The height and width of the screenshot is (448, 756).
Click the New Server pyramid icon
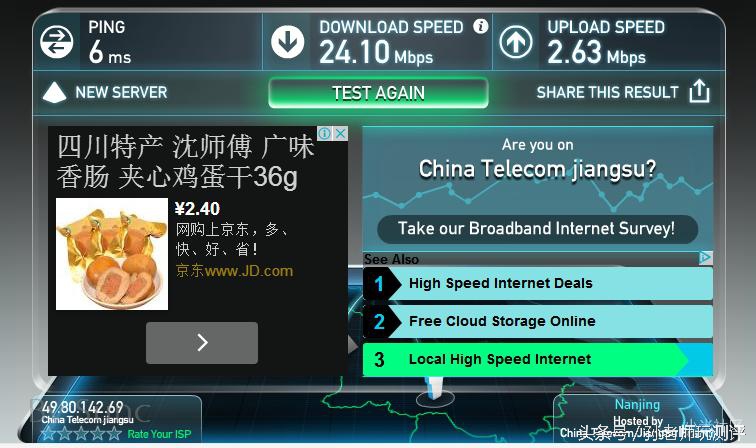click(54, 92)
